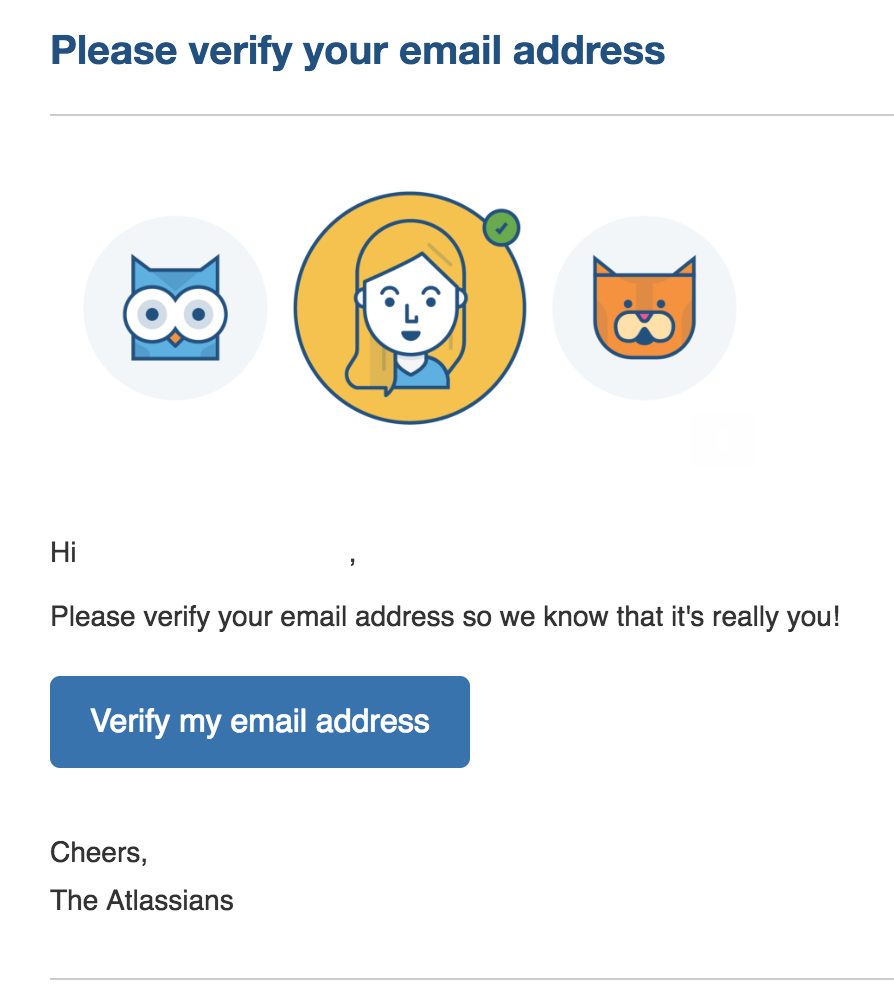Click the green checkmark badge
Viewport: 894px width, 1002px height.
tap(502, 228)
